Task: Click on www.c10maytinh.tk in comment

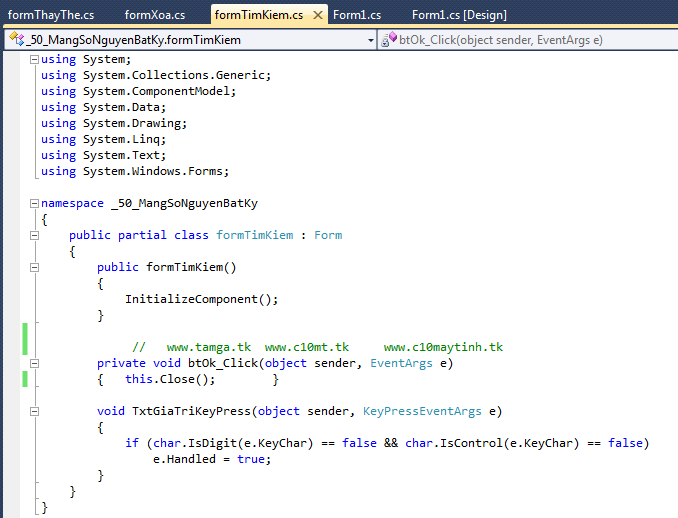Action: click(x=443, y=347)
